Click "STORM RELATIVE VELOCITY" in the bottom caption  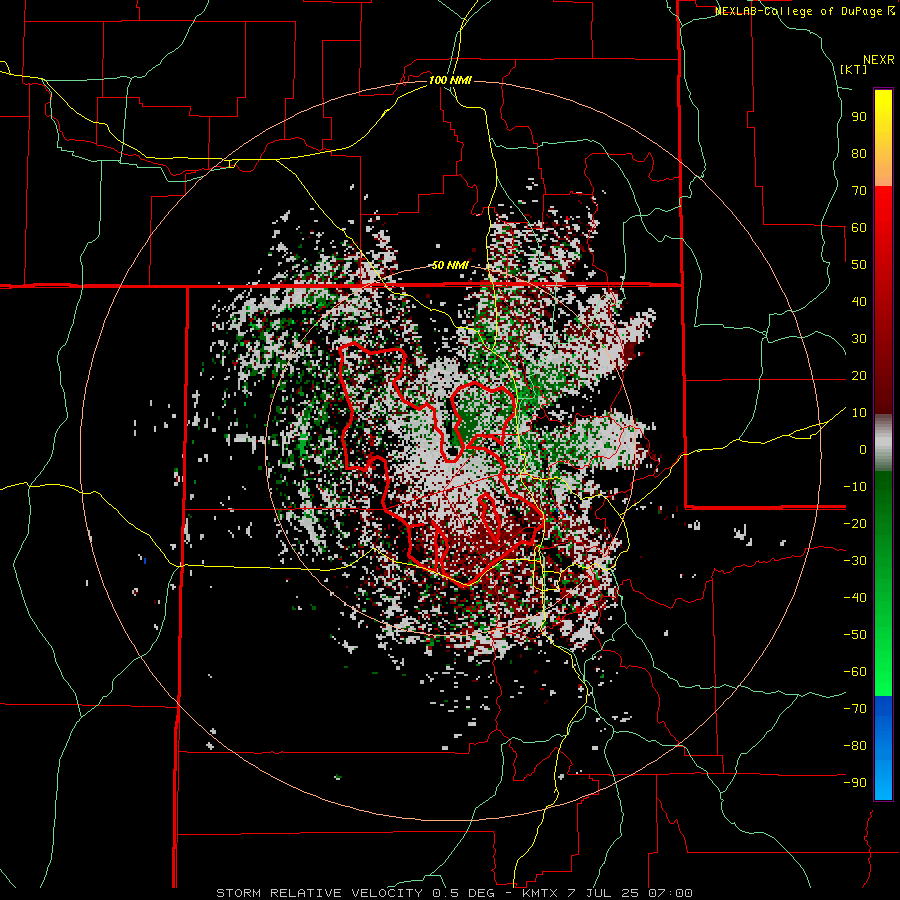pos(319,893)
